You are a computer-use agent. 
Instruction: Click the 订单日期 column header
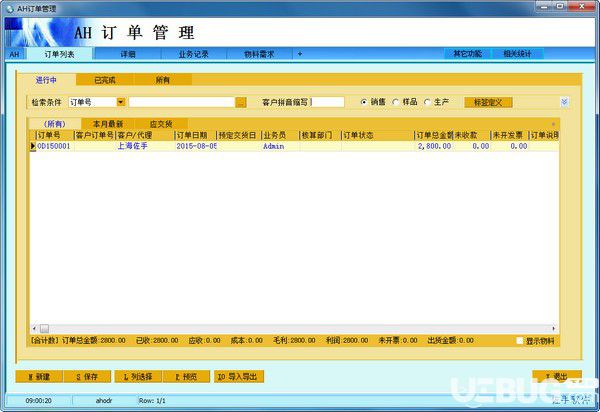tap(196, 135)
